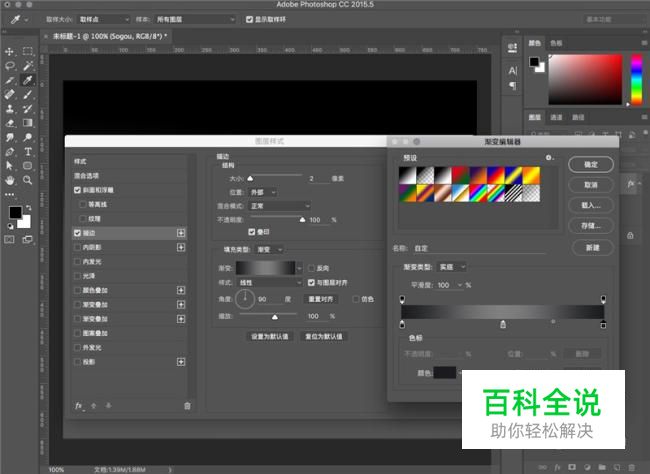Open the 填充类型 dropdown showing 渐变

click(270, 250)
